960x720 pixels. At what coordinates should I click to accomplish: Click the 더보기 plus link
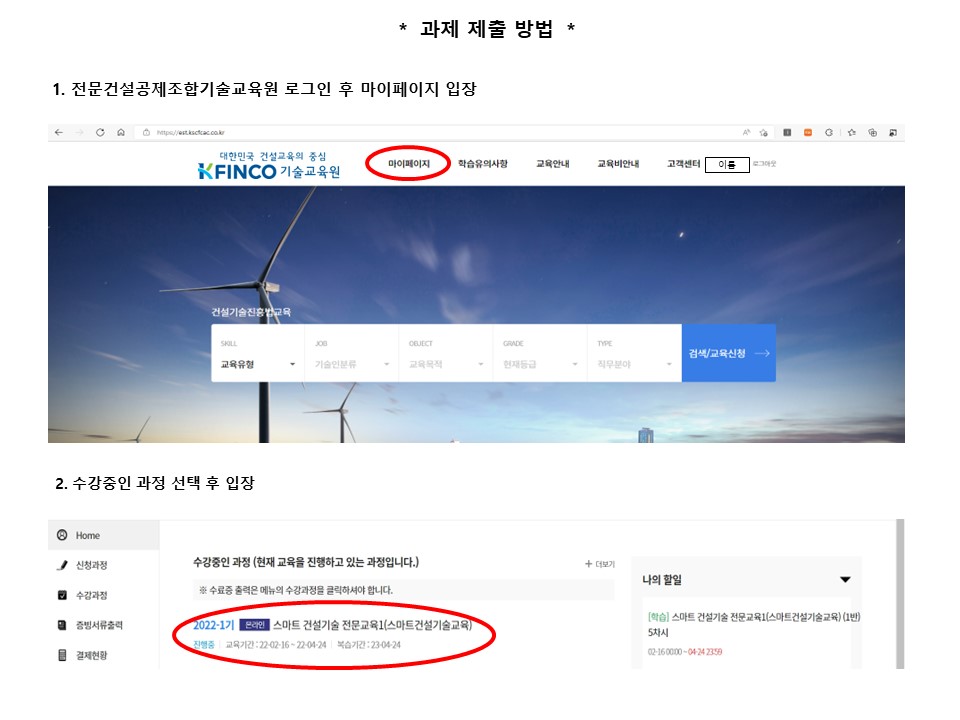click(x=600, y=564)
